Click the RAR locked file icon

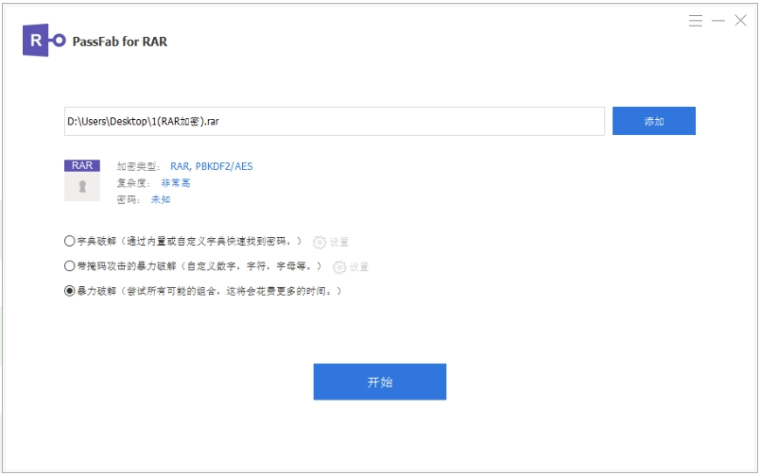coord(82,180)
